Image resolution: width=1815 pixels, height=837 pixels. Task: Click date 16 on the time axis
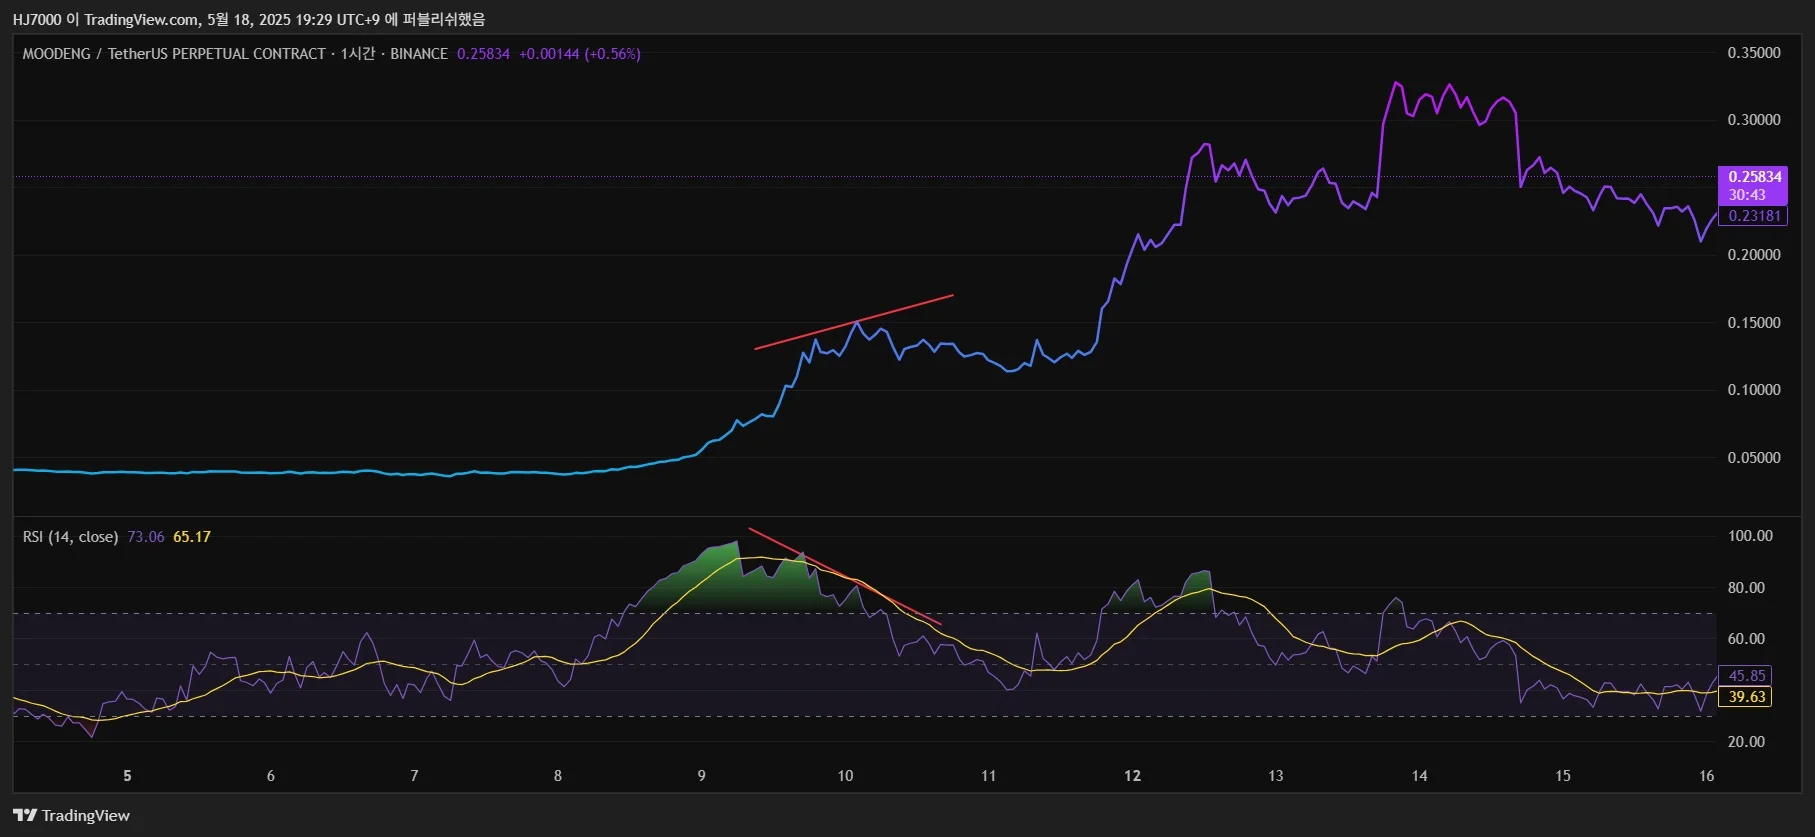[1706, 776]
